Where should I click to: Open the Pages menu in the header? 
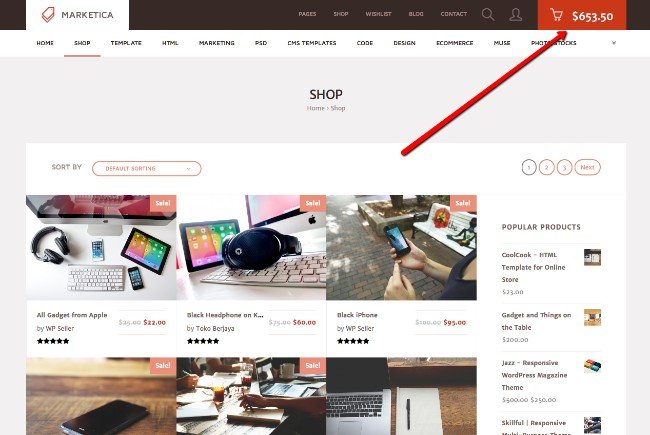click(307, 14)
